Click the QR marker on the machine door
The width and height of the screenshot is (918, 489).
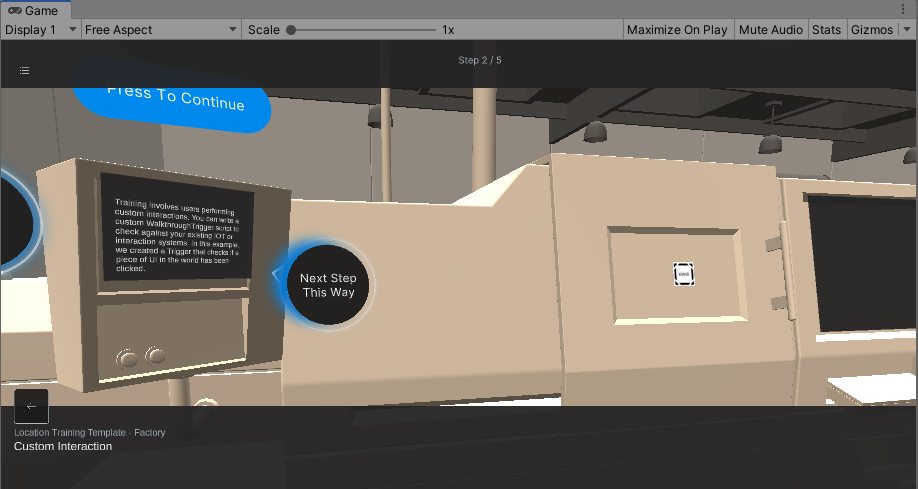(684, 274)
